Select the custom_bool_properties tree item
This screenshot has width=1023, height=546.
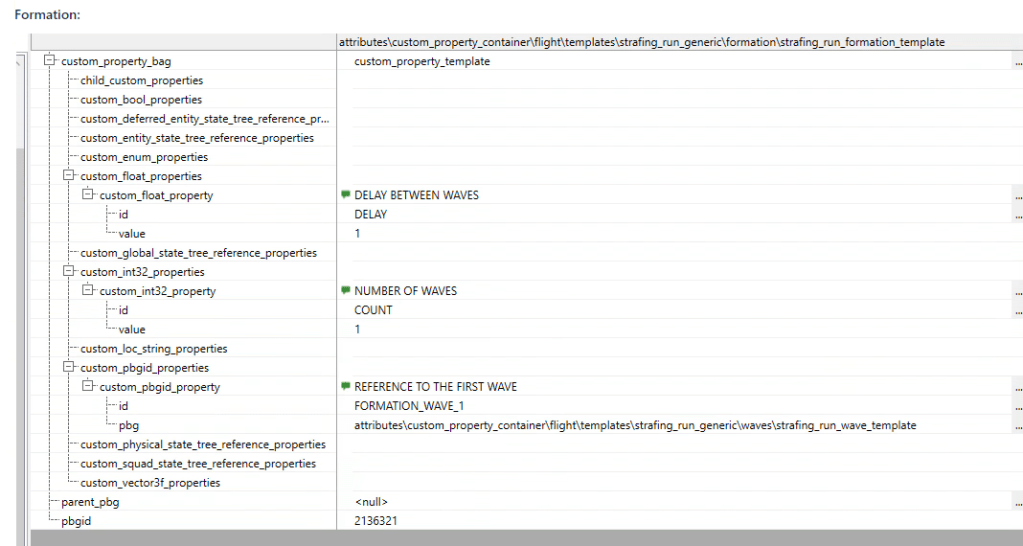pos(141,100)
